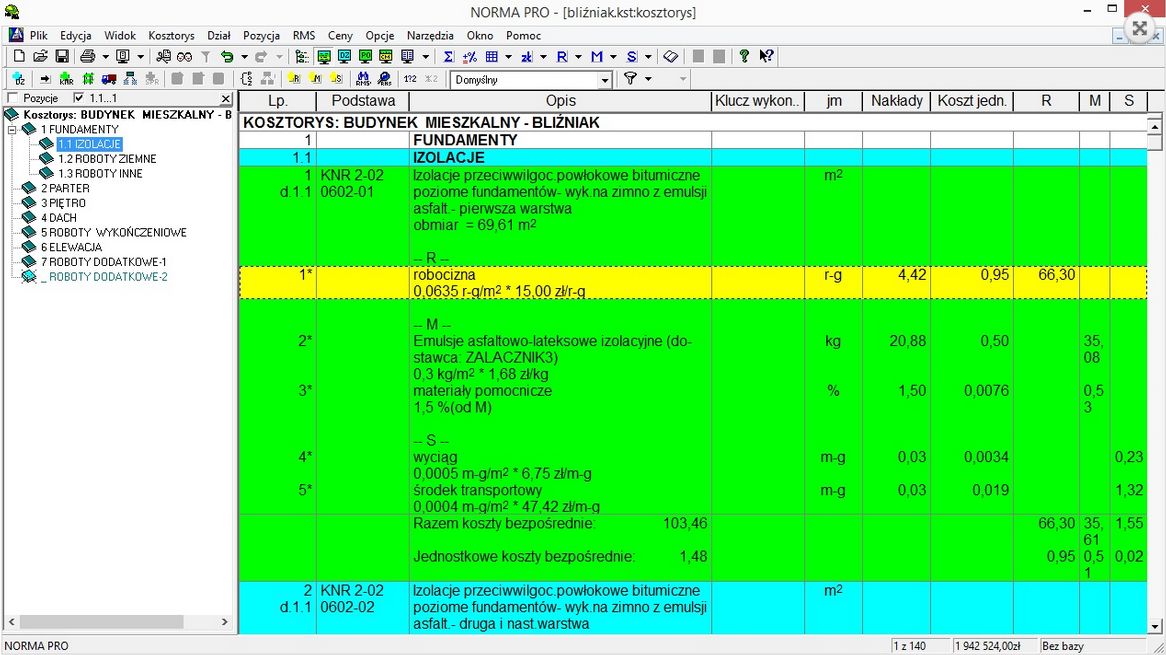
Task: Select 6 ELEWACJA in tree
Action: (71, 247)
